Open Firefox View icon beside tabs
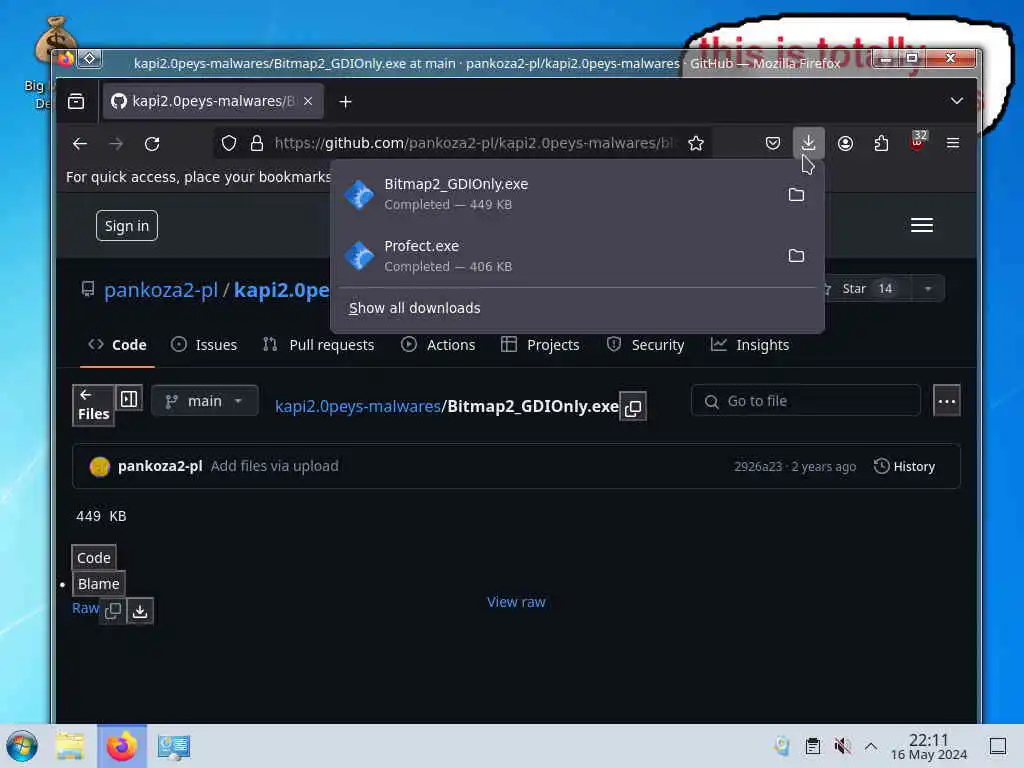The image size is (1024, 768). [x=76, y=101]
